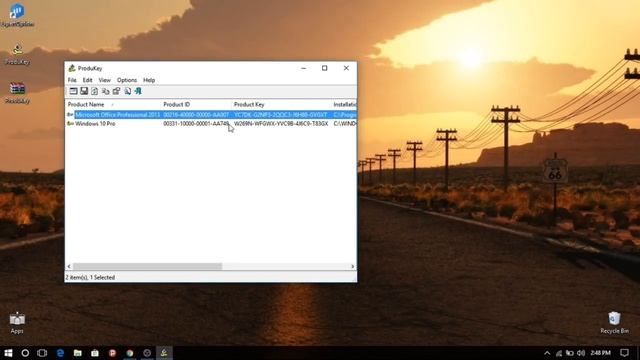Open Properties from the ProduKey toolbar

(116, 91)
